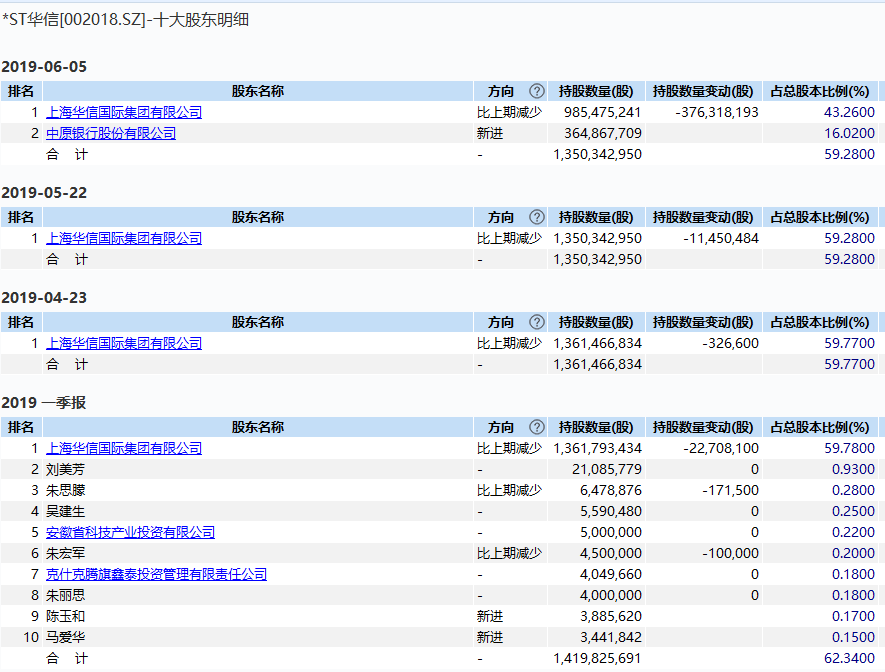Click shareholder name 朱宏军
The width and height of the screenshot is (885, 672).
tap(65, 553)
